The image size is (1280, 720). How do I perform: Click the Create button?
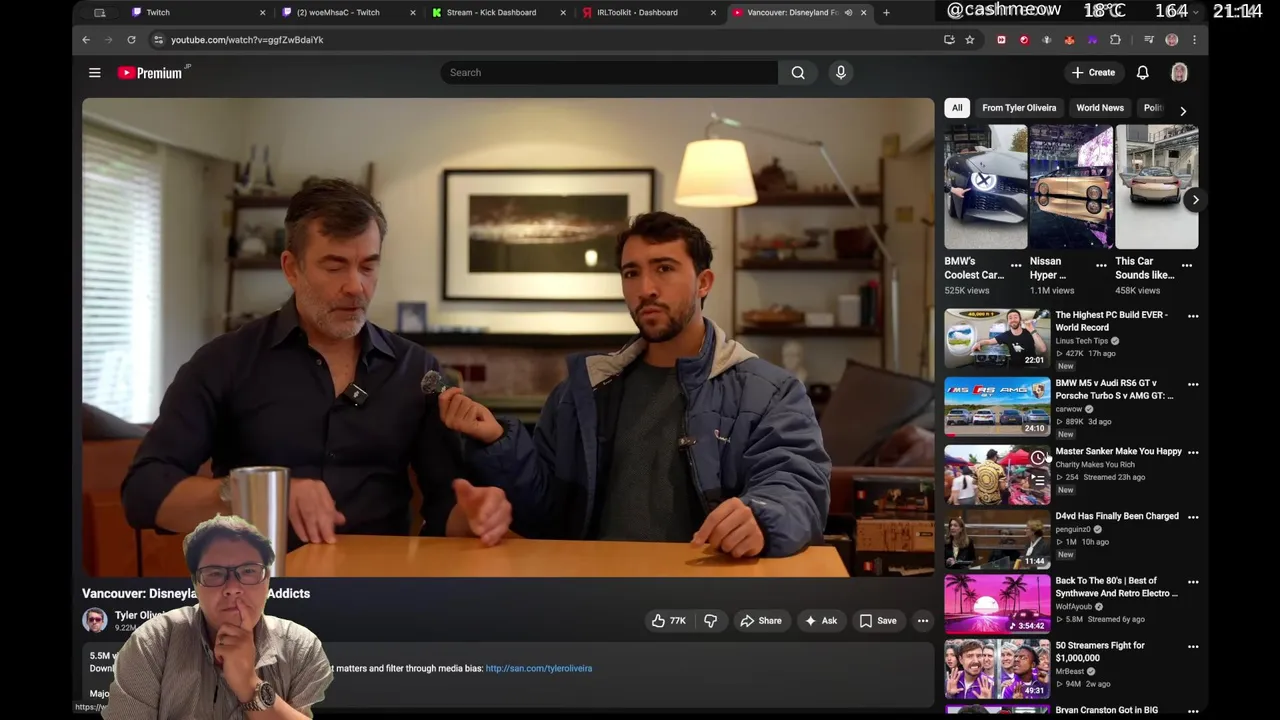tap(1093, 73)
